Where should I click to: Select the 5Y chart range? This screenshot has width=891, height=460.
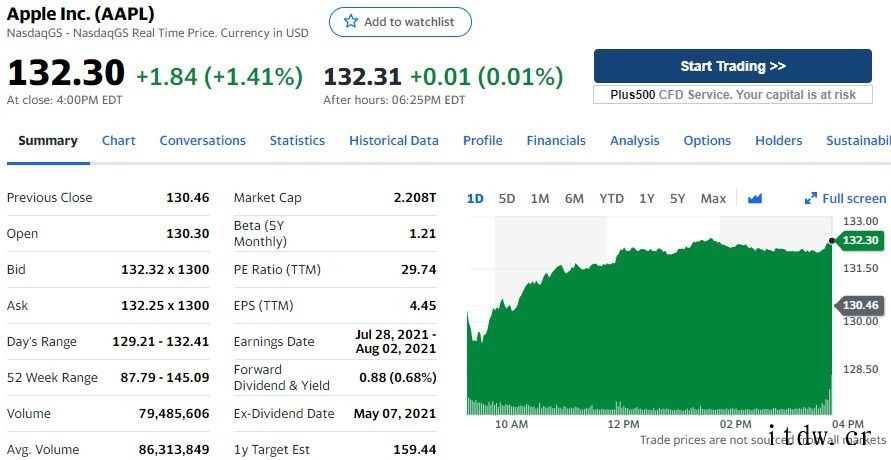tap(677, 199)
